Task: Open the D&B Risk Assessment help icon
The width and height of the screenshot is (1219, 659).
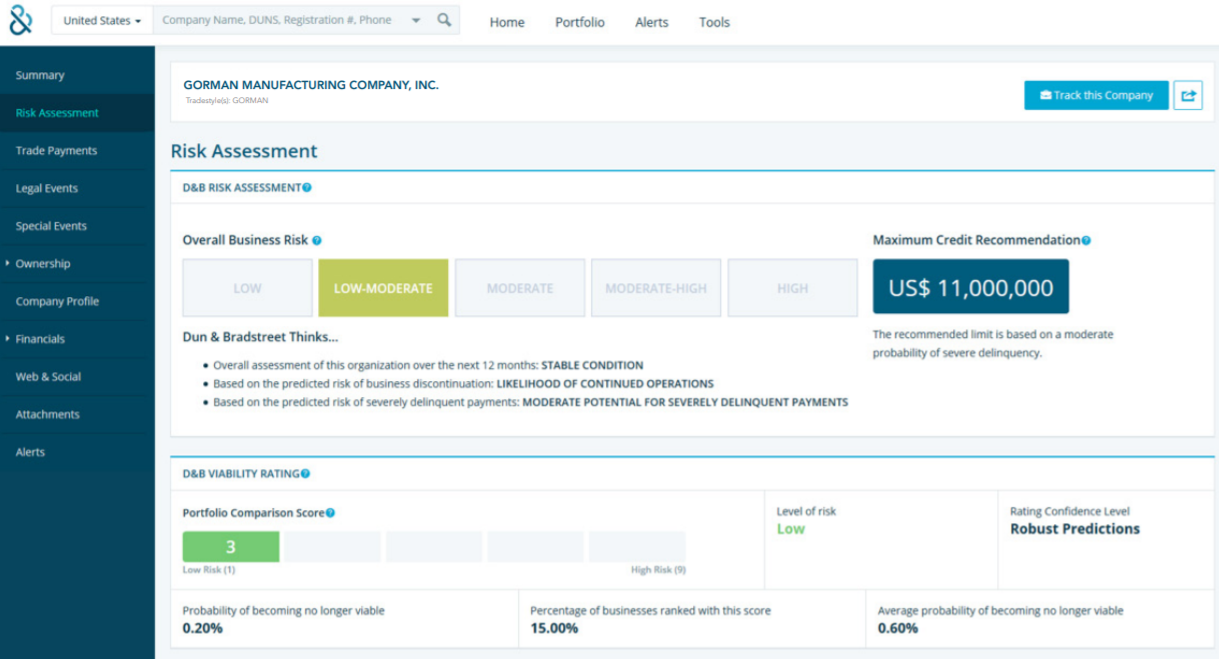Action: (307, 187)
